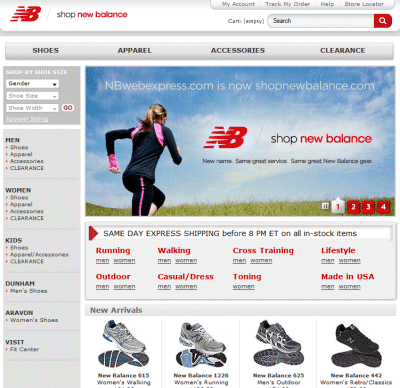Select men under Lifestyle
The height and width of the screenshot is (388, 400).
coord(328,261)
